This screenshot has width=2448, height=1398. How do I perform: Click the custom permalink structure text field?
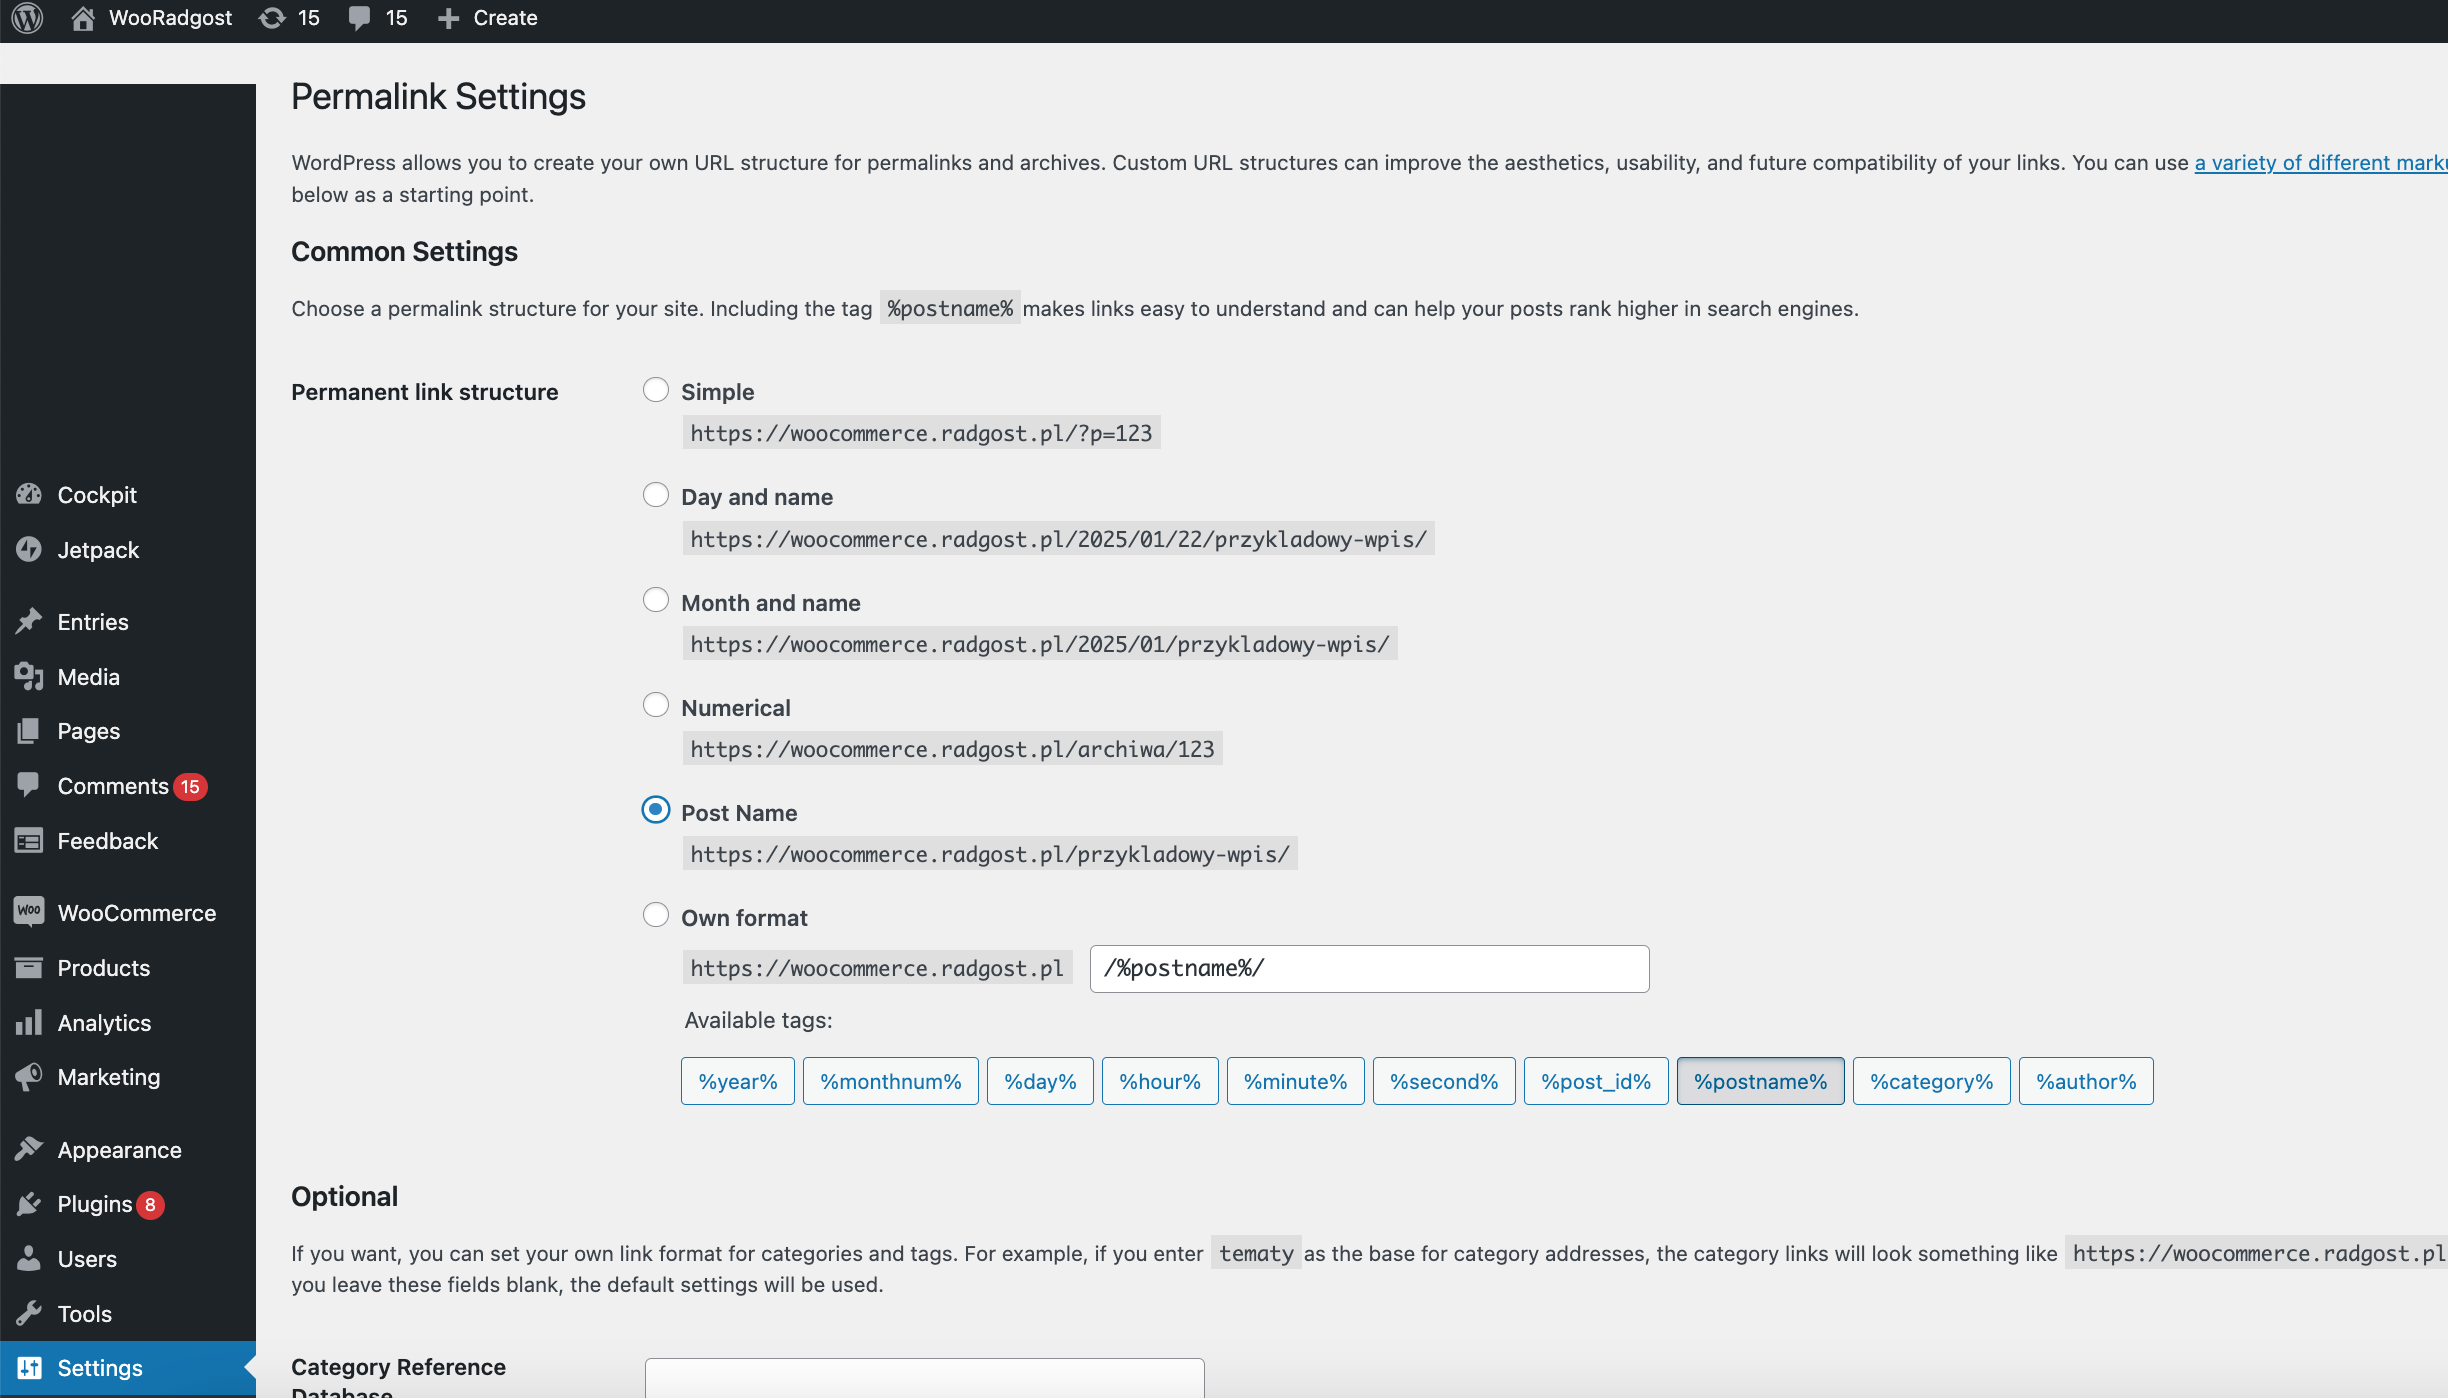(x=1369, y=968)
